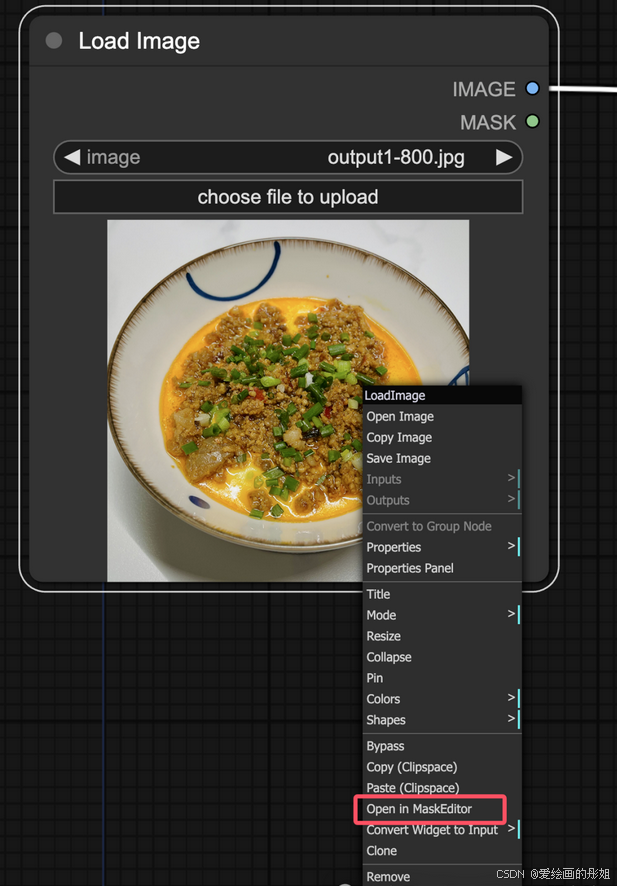Expand the Properties submenu

[x=441, y=547]
